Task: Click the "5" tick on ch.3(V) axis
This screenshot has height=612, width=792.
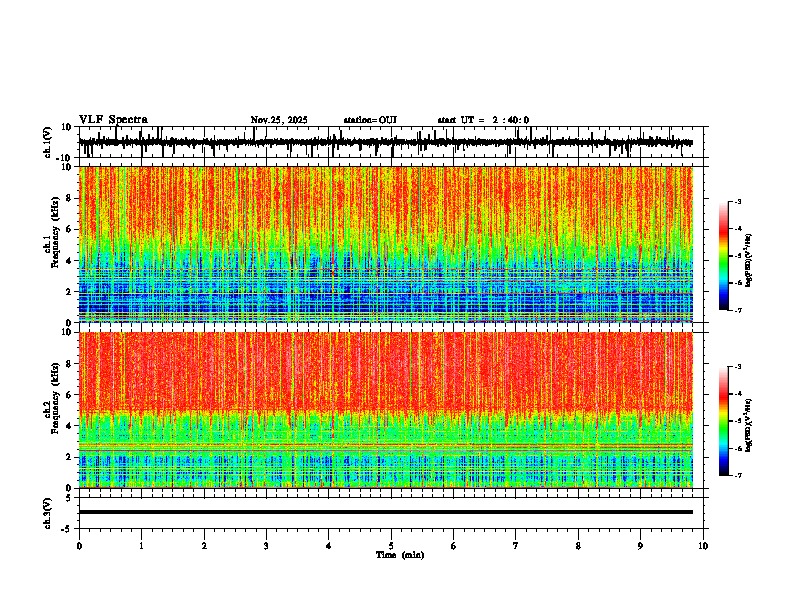Action: tap(69, 498)
